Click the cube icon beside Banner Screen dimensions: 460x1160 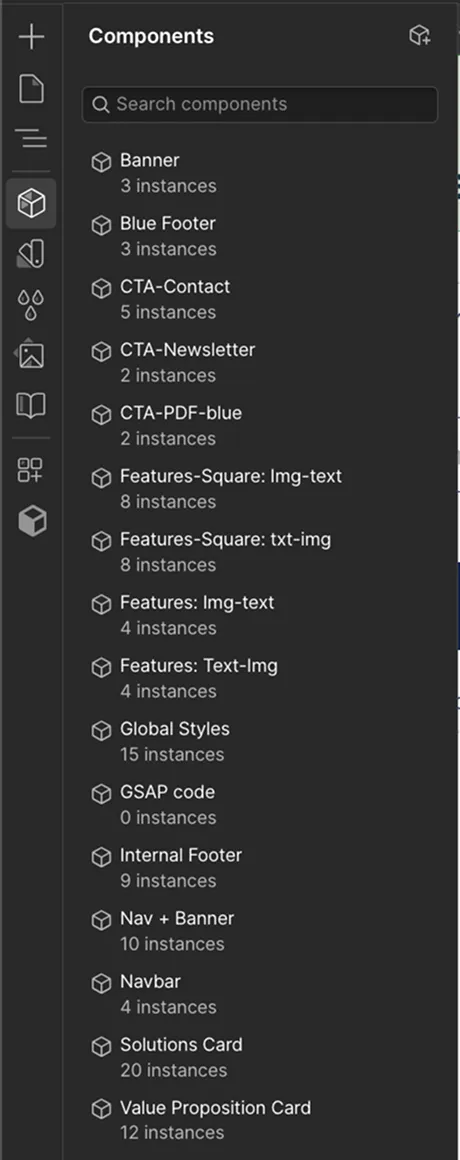click(101, 162)
